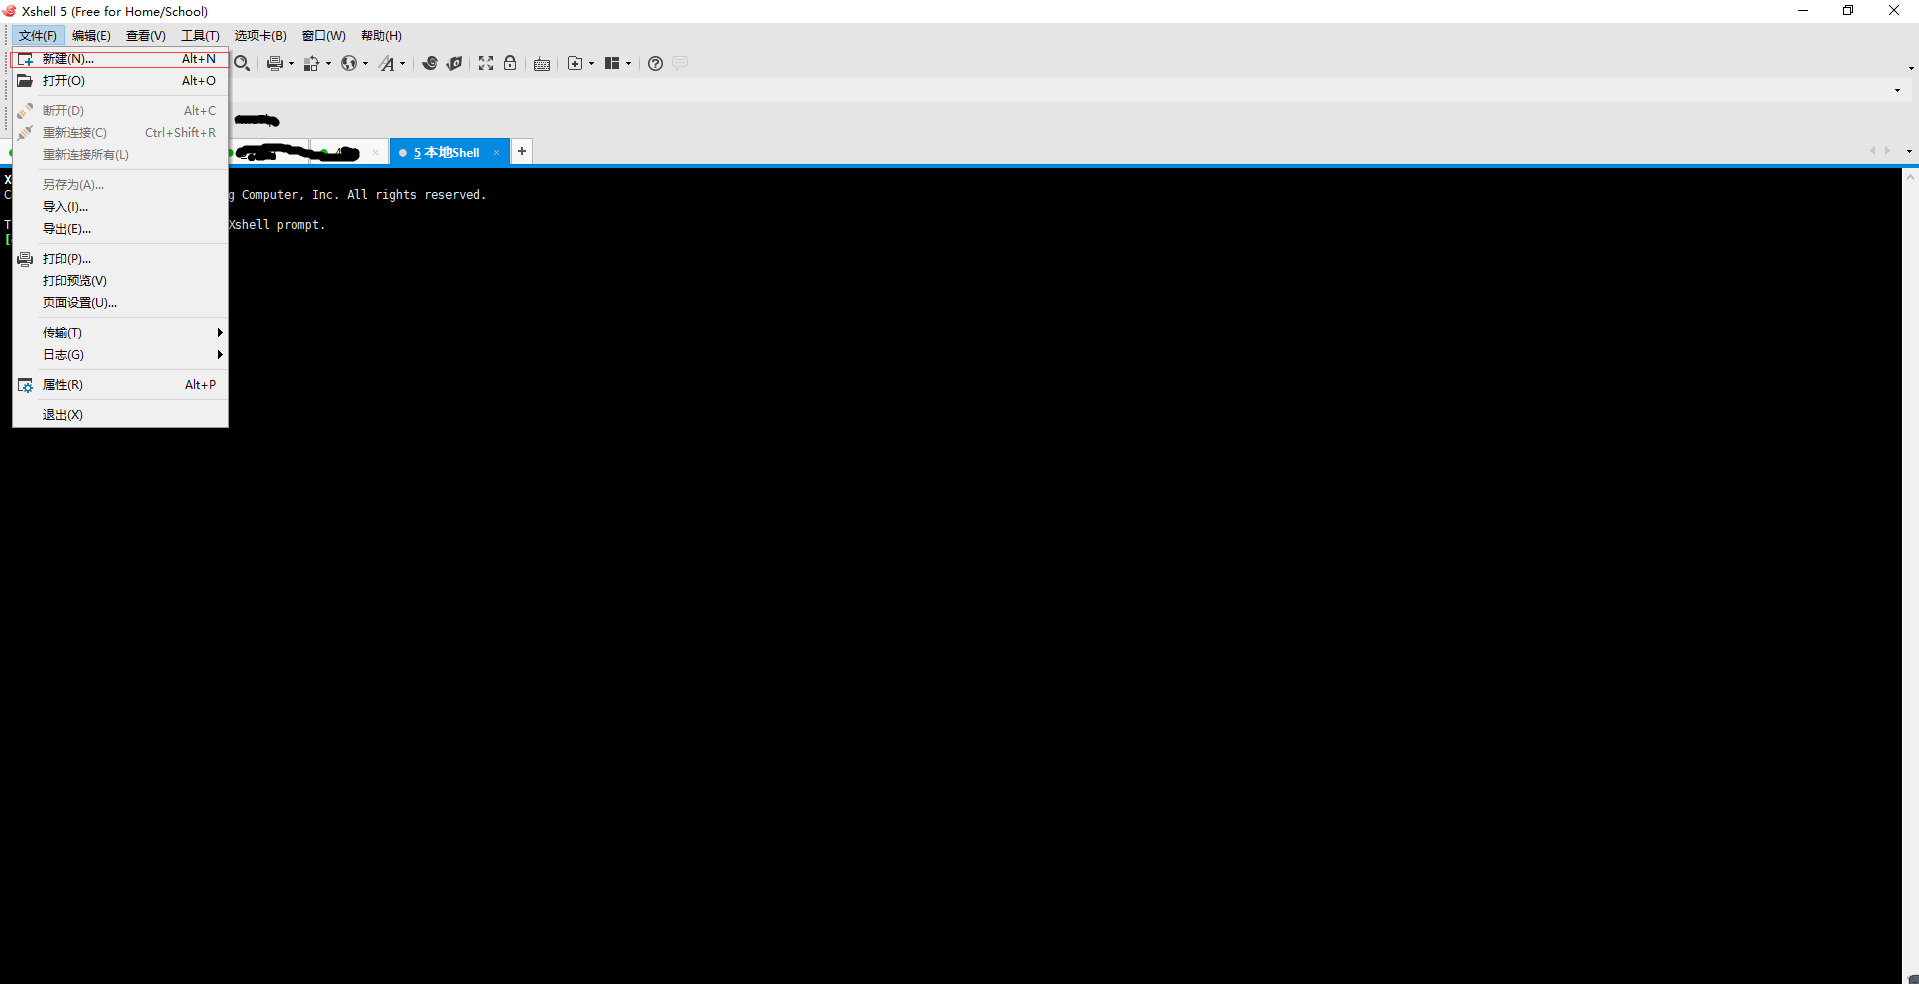Restore down the Xshell window
1919x984 pixels.
pyautogui.click(x=1848, y=11)
